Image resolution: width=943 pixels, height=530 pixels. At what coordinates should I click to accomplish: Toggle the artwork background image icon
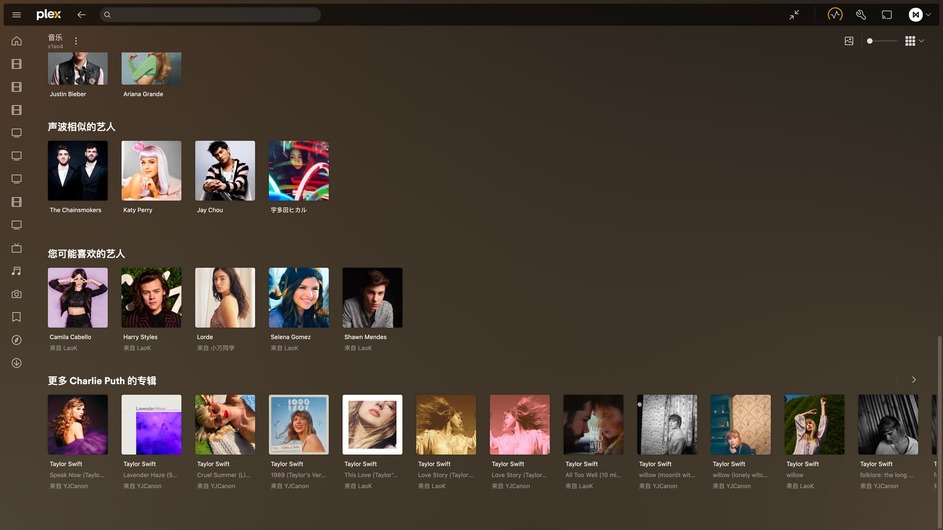click(x=849, y=41)
